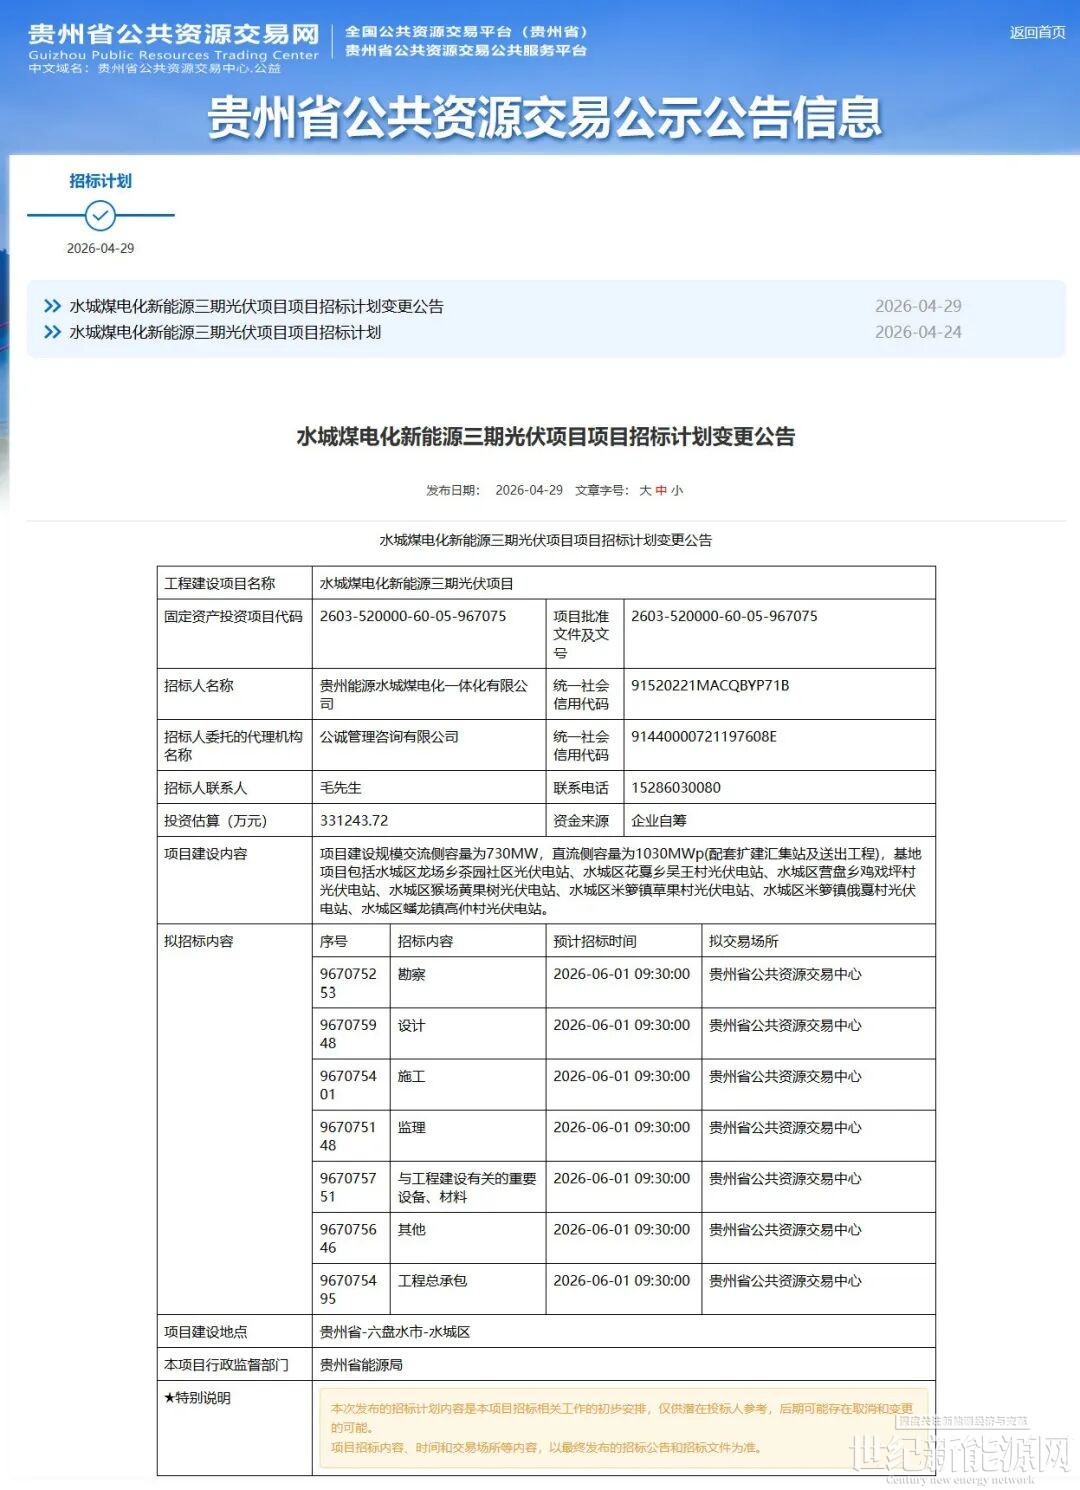The width and height of the screenshot is (1080, 1490).
Task: Return to home via 返回首页
Action: point(1037,32)
